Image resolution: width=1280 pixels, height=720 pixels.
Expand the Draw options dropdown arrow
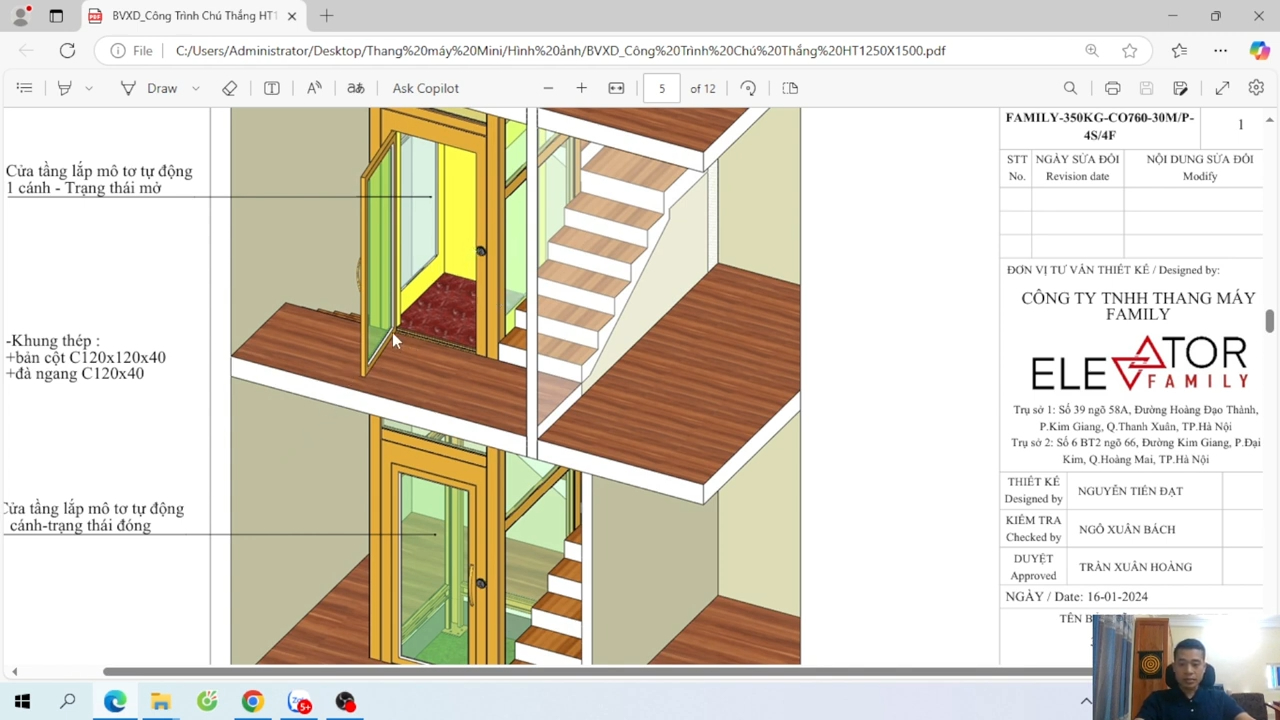(196, 88)
